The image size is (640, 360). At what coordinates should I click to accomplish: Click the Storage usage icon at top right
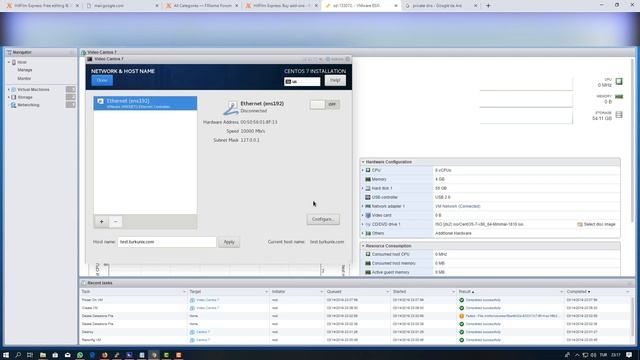tap(619, 115)
